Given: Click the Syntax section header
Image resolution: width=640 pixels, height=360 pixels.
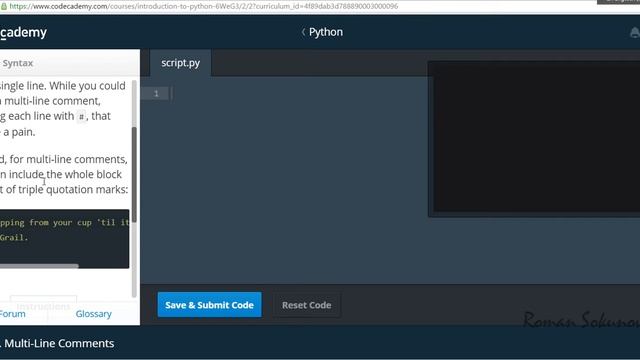Looking at the screenshot, I should click(18, 63).
